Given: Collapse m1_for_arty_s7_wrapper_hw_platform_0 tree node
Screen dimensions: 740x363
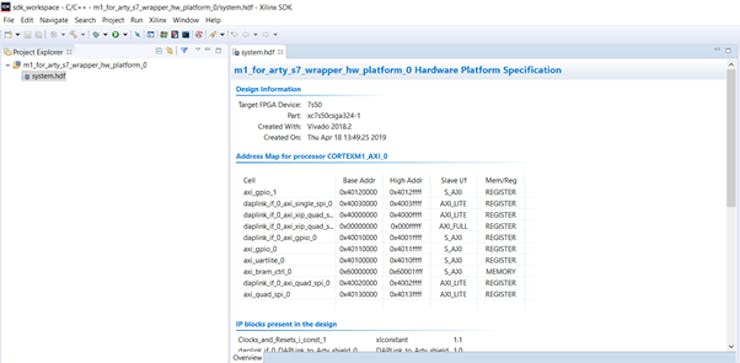Looking at the screenshot, I should [8, 65].
